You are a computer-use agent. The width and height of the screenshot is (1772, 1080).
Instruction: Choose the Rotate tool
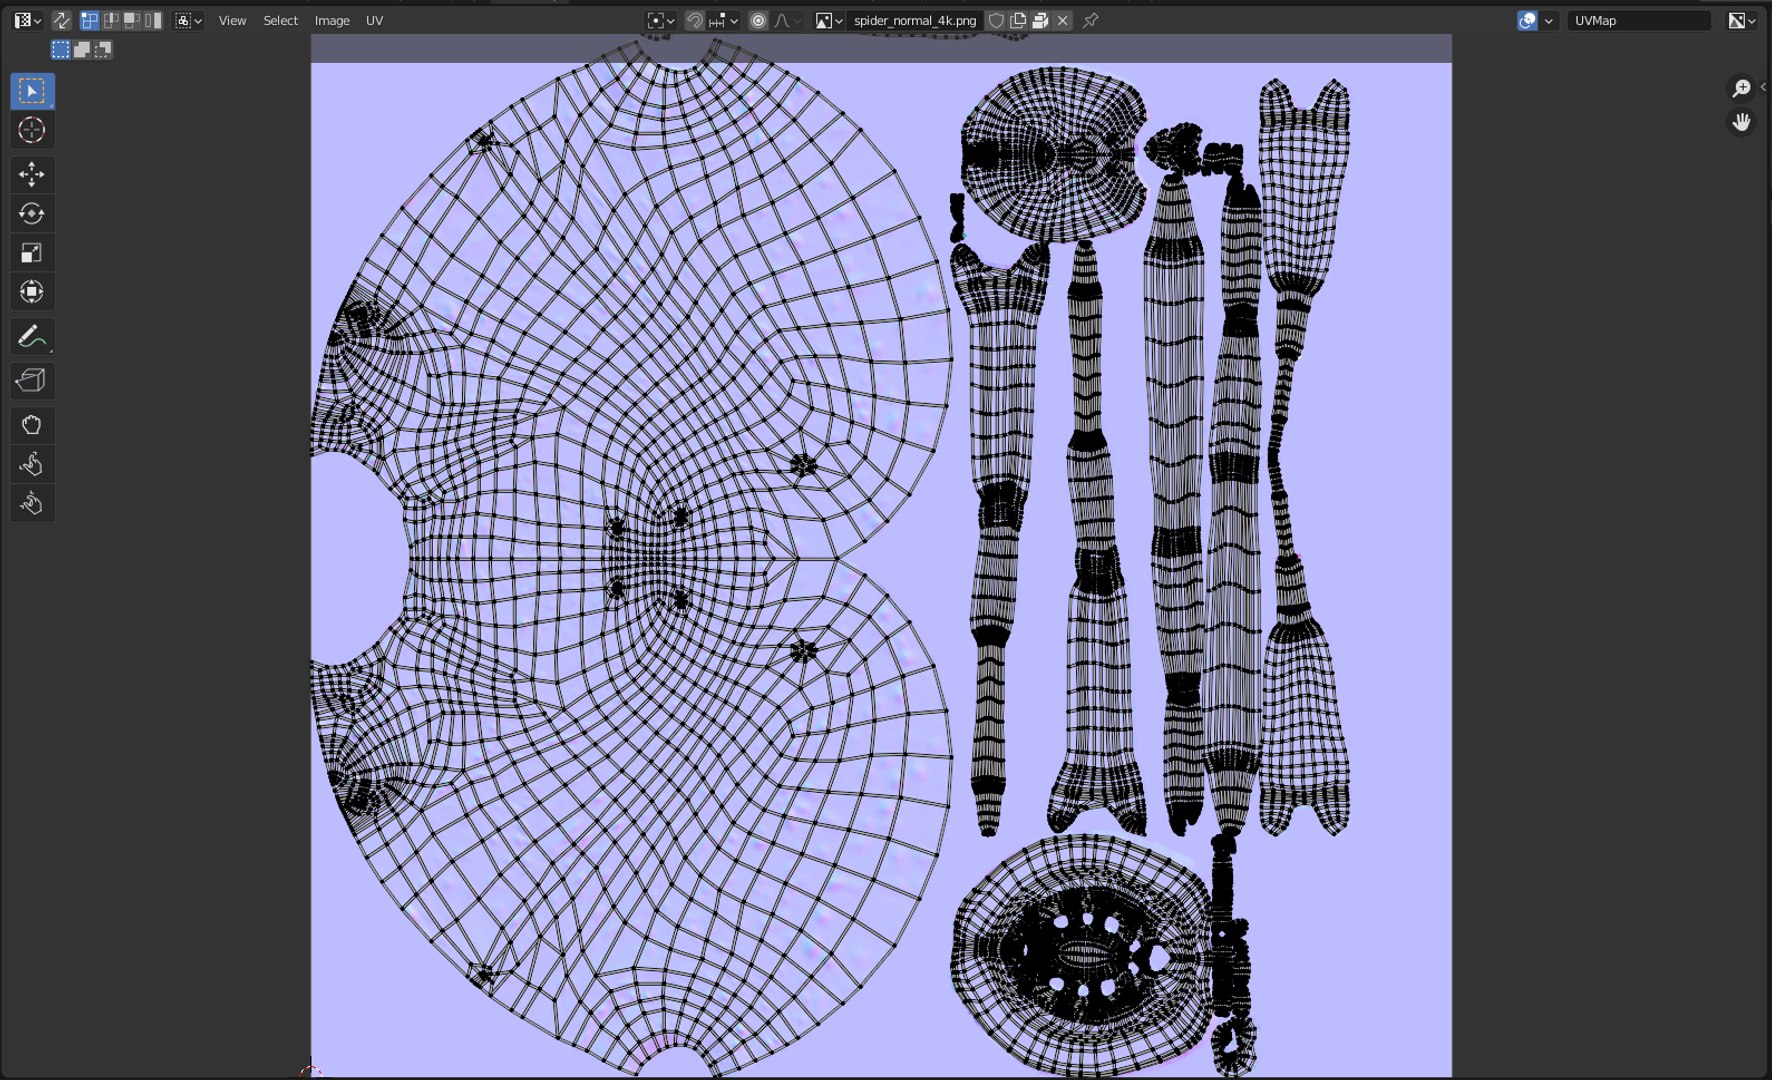point(32,213)
